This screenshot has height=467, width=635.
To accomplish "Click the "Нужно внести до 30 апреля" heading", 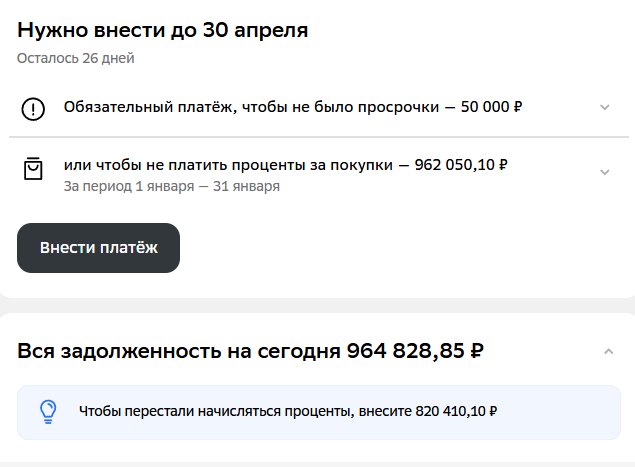I will 162,30.
